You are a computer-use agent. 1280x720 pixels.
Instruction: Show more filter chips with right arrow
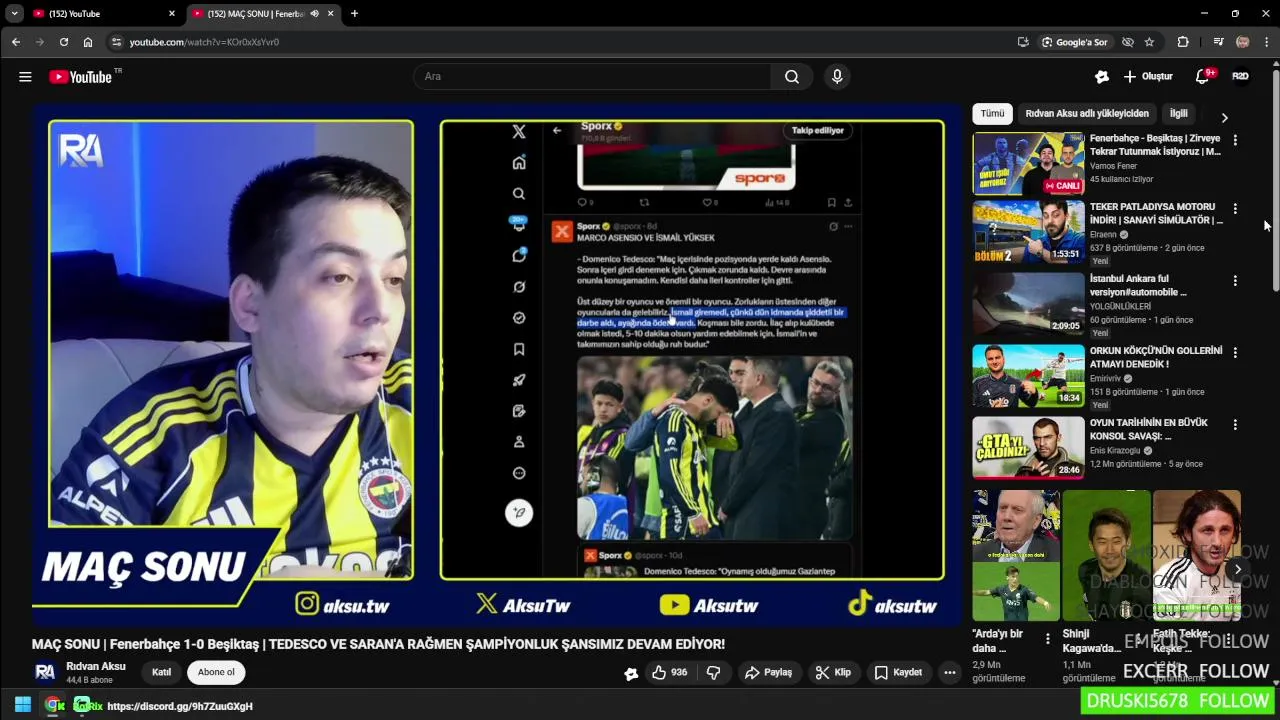coord(1224,117)
